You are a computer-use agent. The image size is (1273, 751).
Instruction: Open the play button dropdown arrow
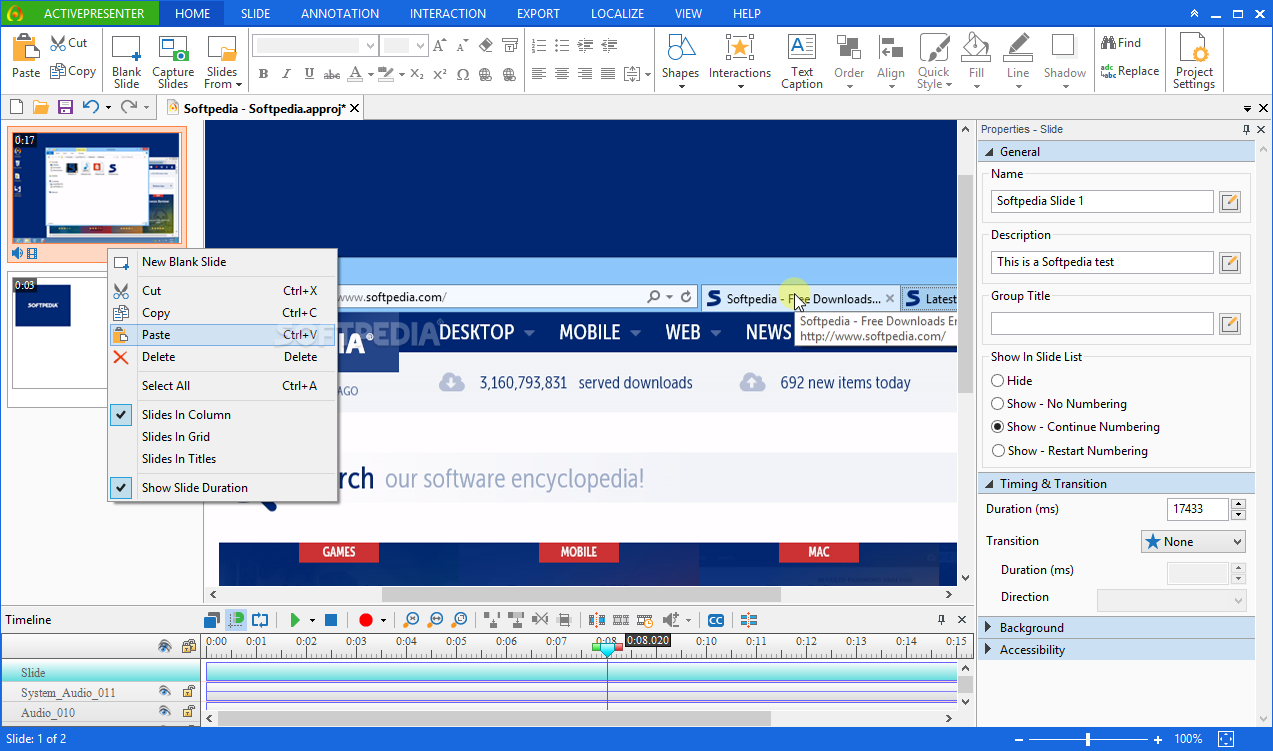coord(313,621)
